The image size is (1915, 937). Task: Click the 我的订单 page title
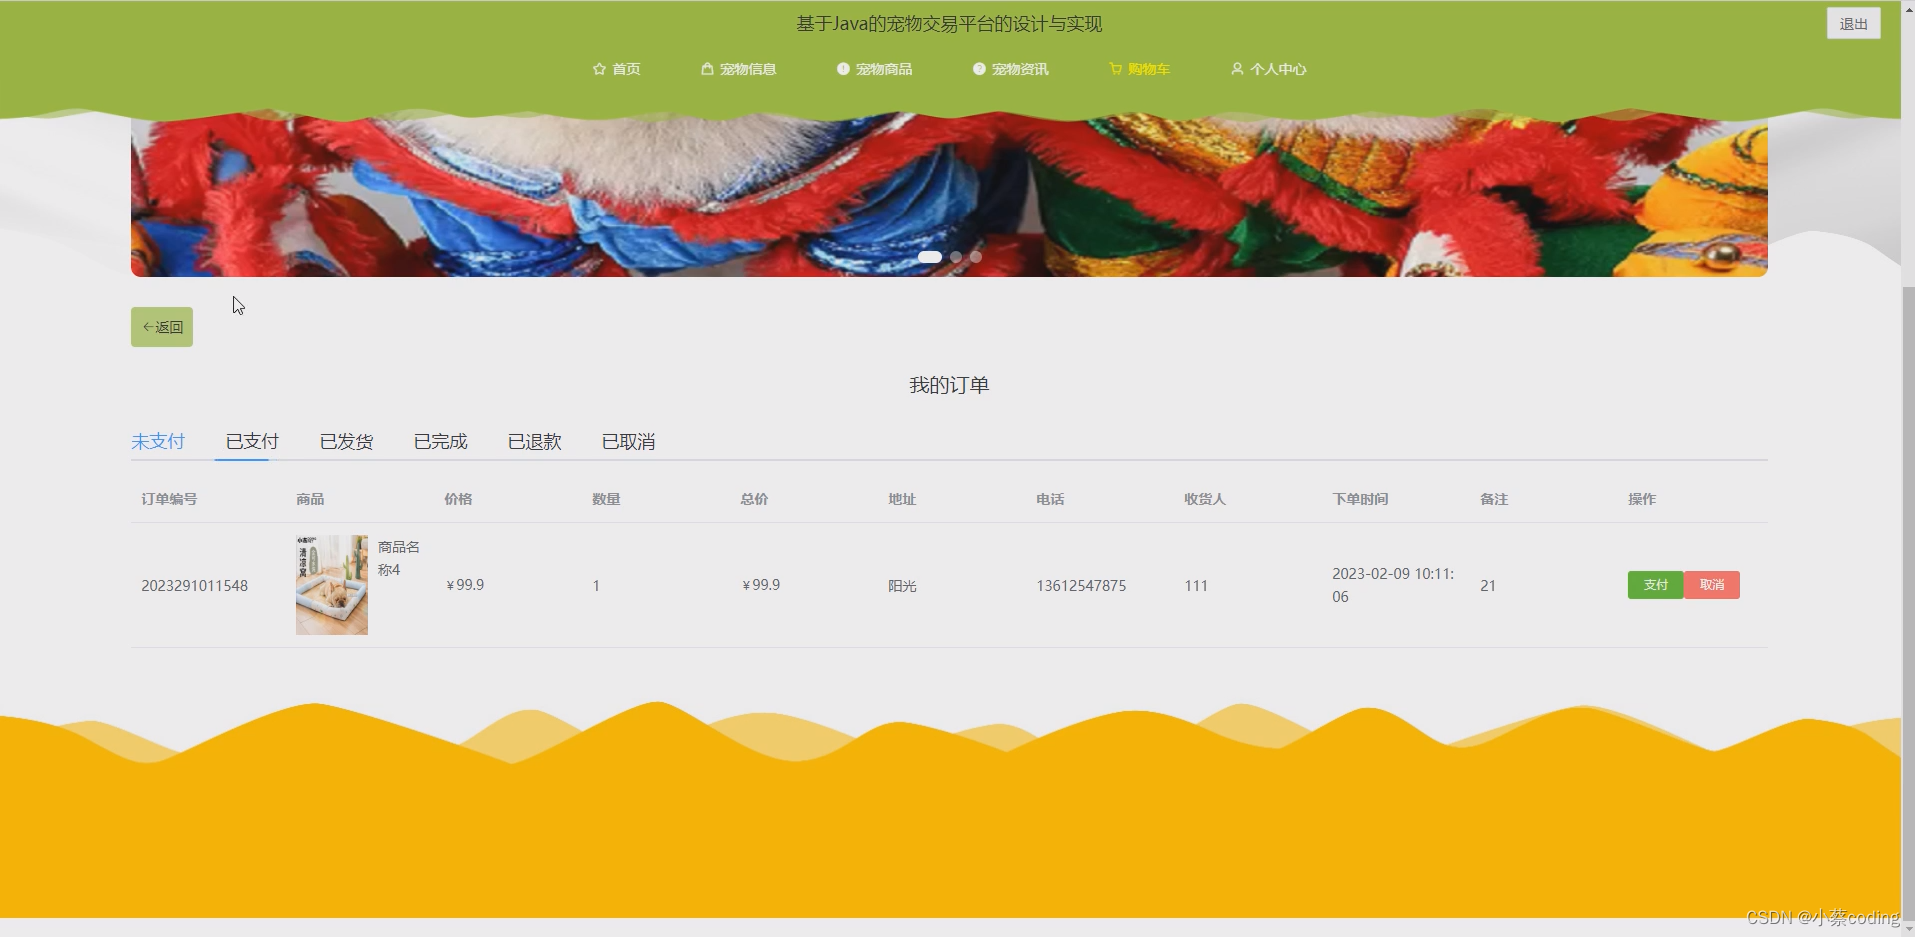click(949, 385)
